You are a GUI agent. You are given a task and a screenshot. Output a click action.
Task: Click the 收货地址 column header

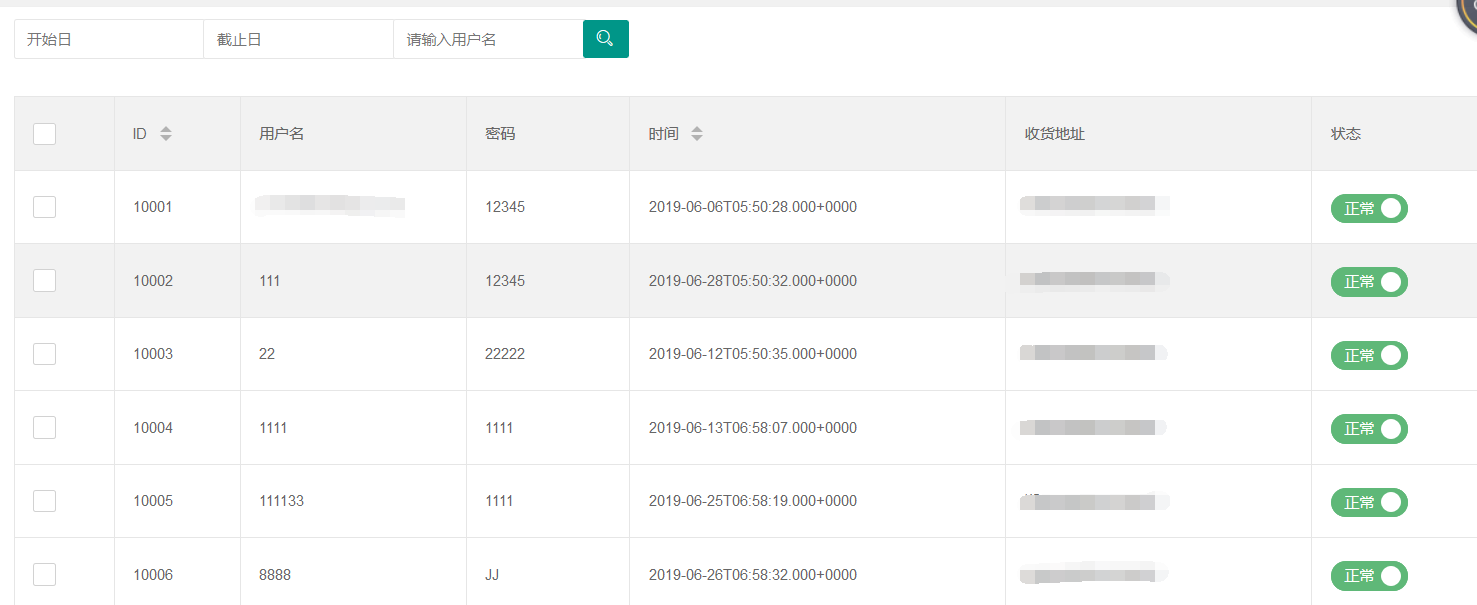(1052, 133)
